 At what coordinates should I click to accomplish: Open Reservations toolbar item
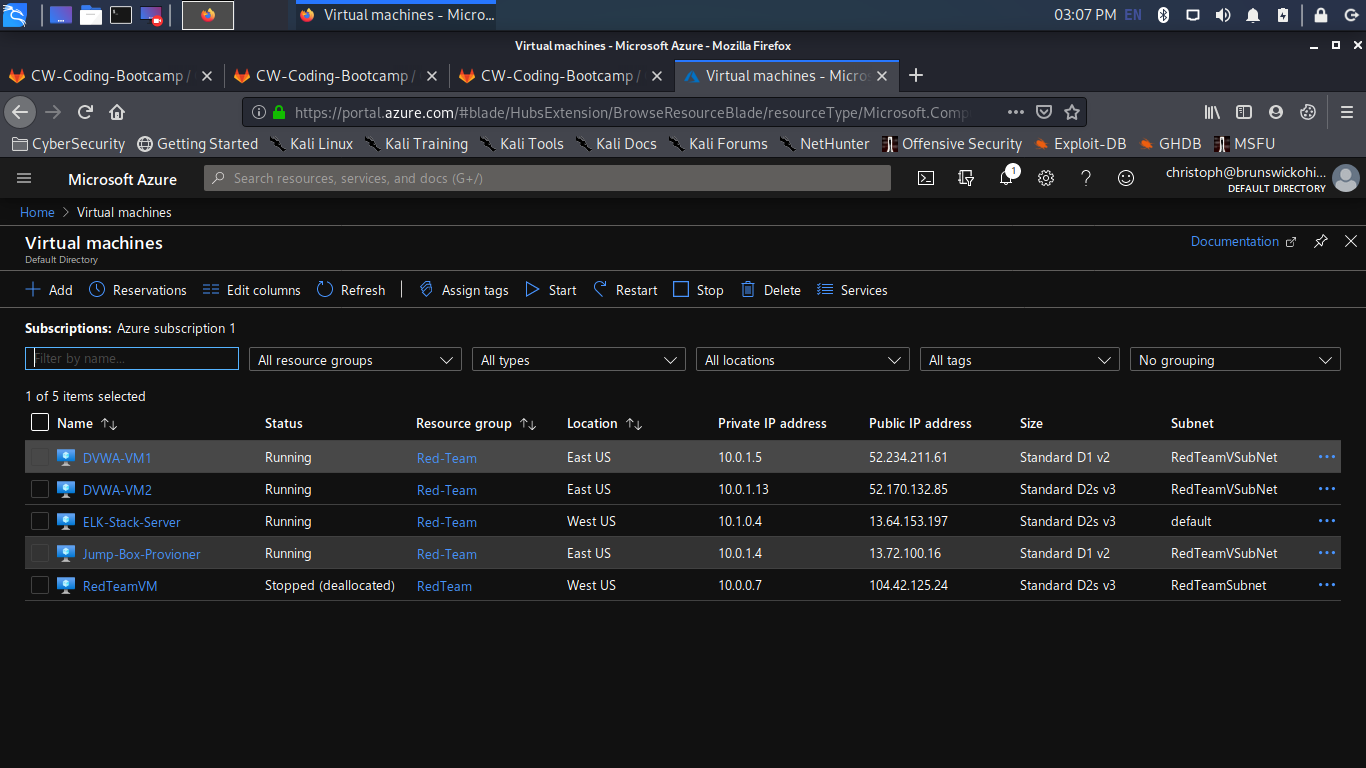click(x=138, y=290)
